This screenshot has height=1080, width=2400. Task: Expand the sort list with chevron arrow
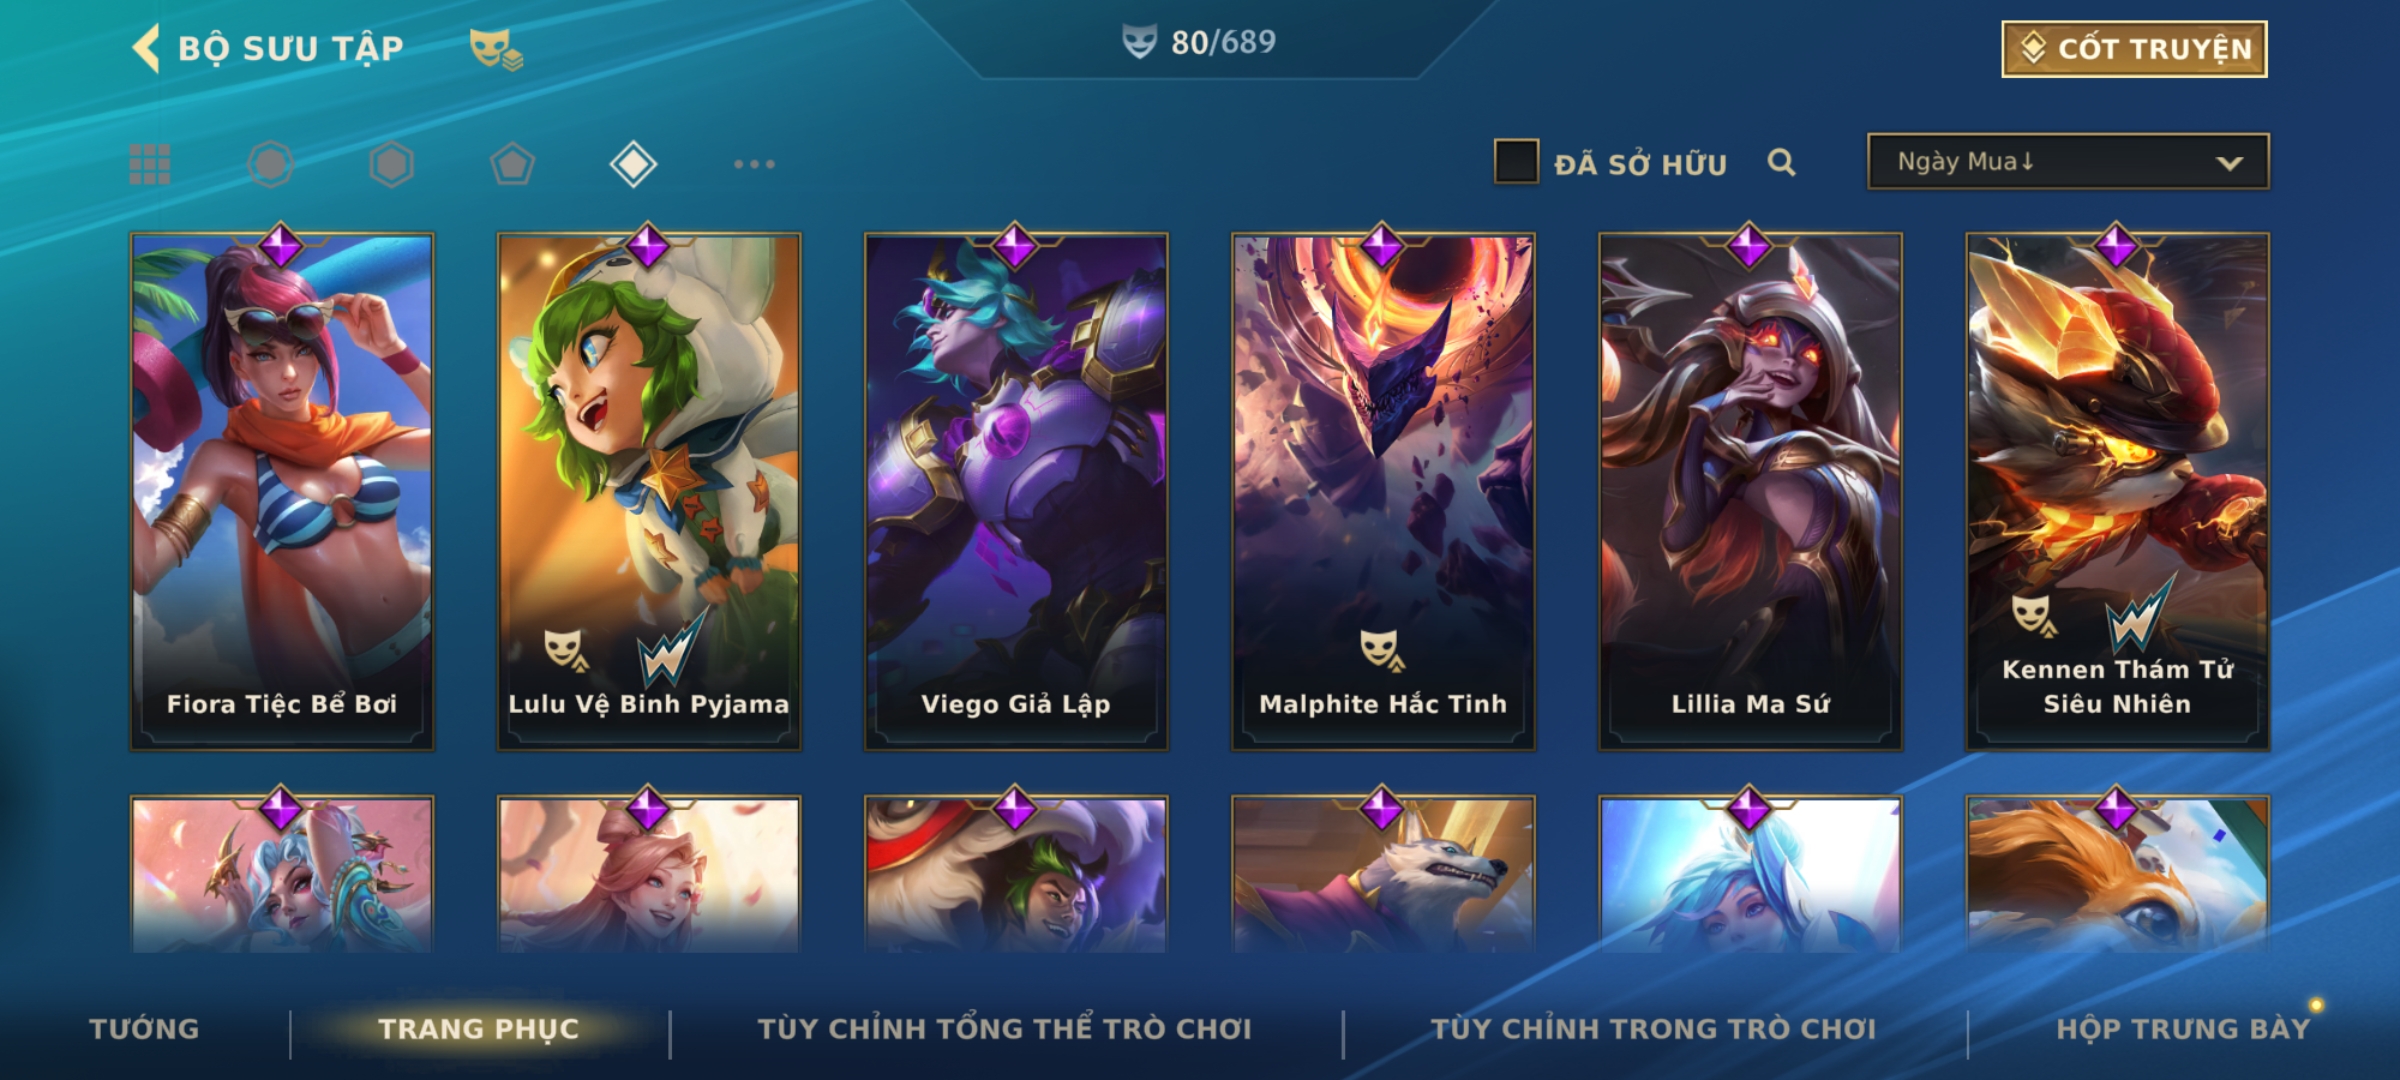point(2229,163)
